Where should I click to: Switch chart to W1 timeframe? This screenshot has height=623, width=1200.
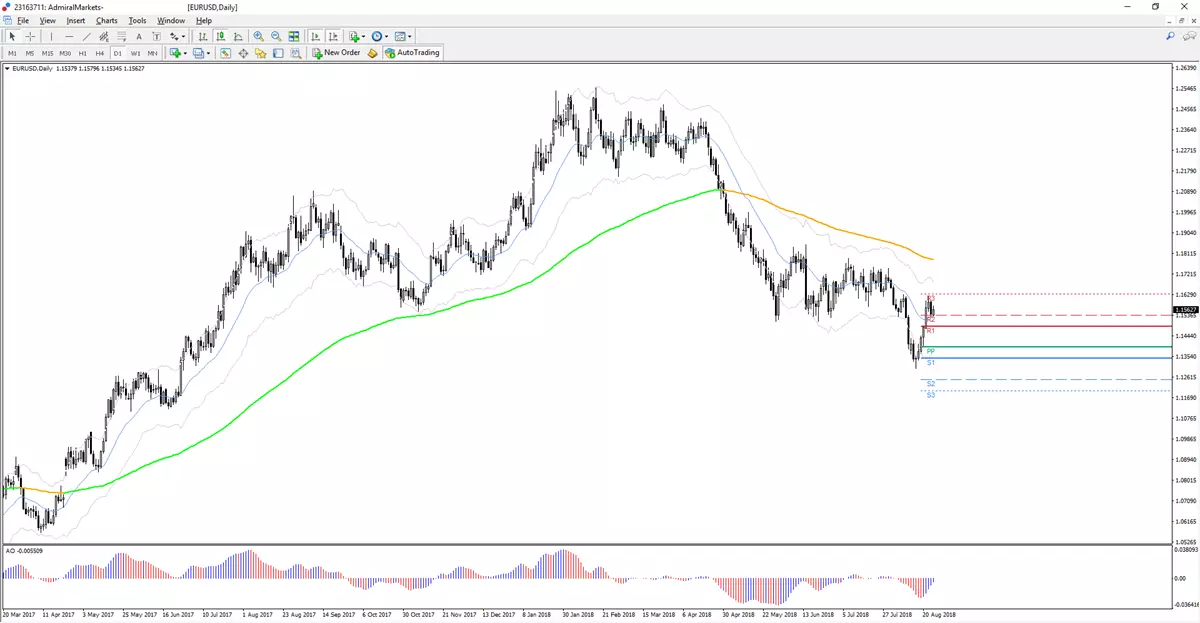point(135,53)
